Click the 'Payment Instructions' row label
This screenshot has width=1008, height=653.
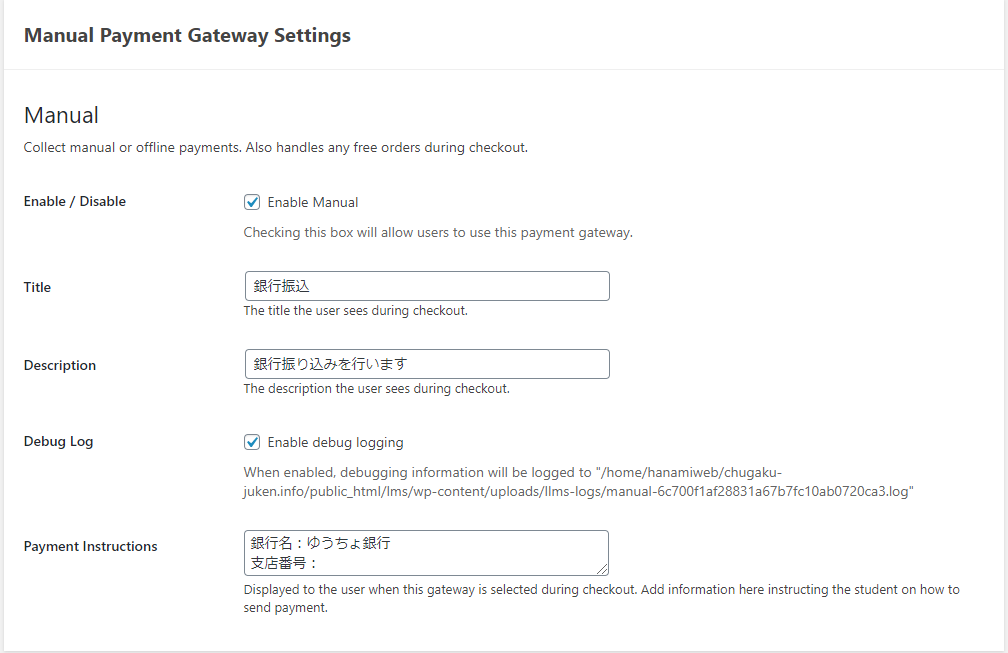(91, 546)
